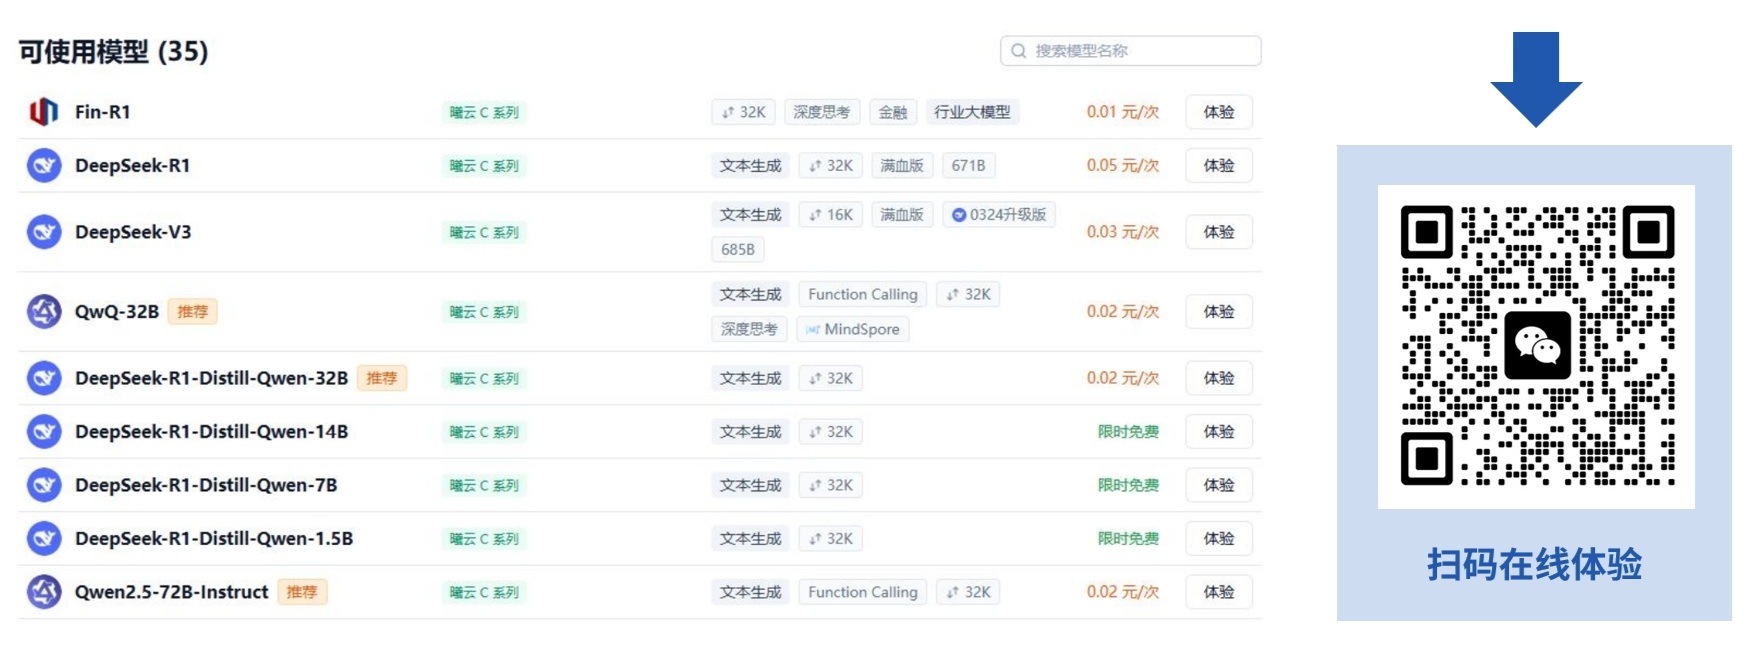Click the 推荐 badge next to Qwen2.5-72B-Instruct
Screen dimensions: 1751x663
coord(302,592)
